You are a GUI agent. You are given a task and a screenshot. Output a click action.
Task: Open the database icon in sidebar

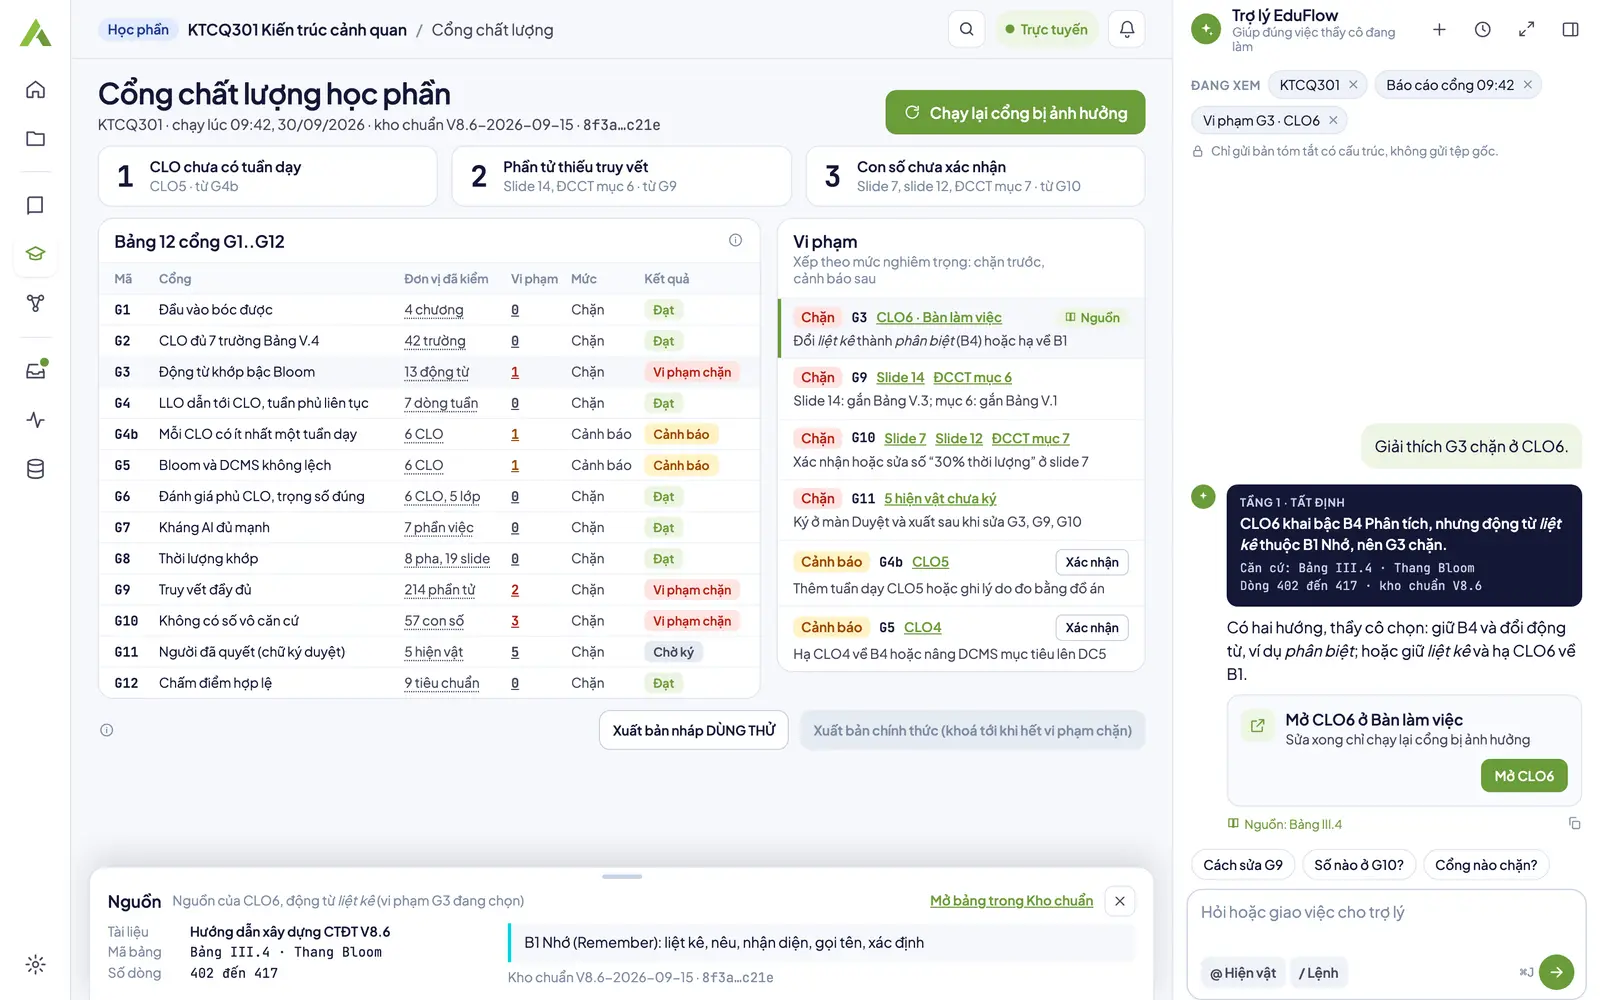point(35,469)
